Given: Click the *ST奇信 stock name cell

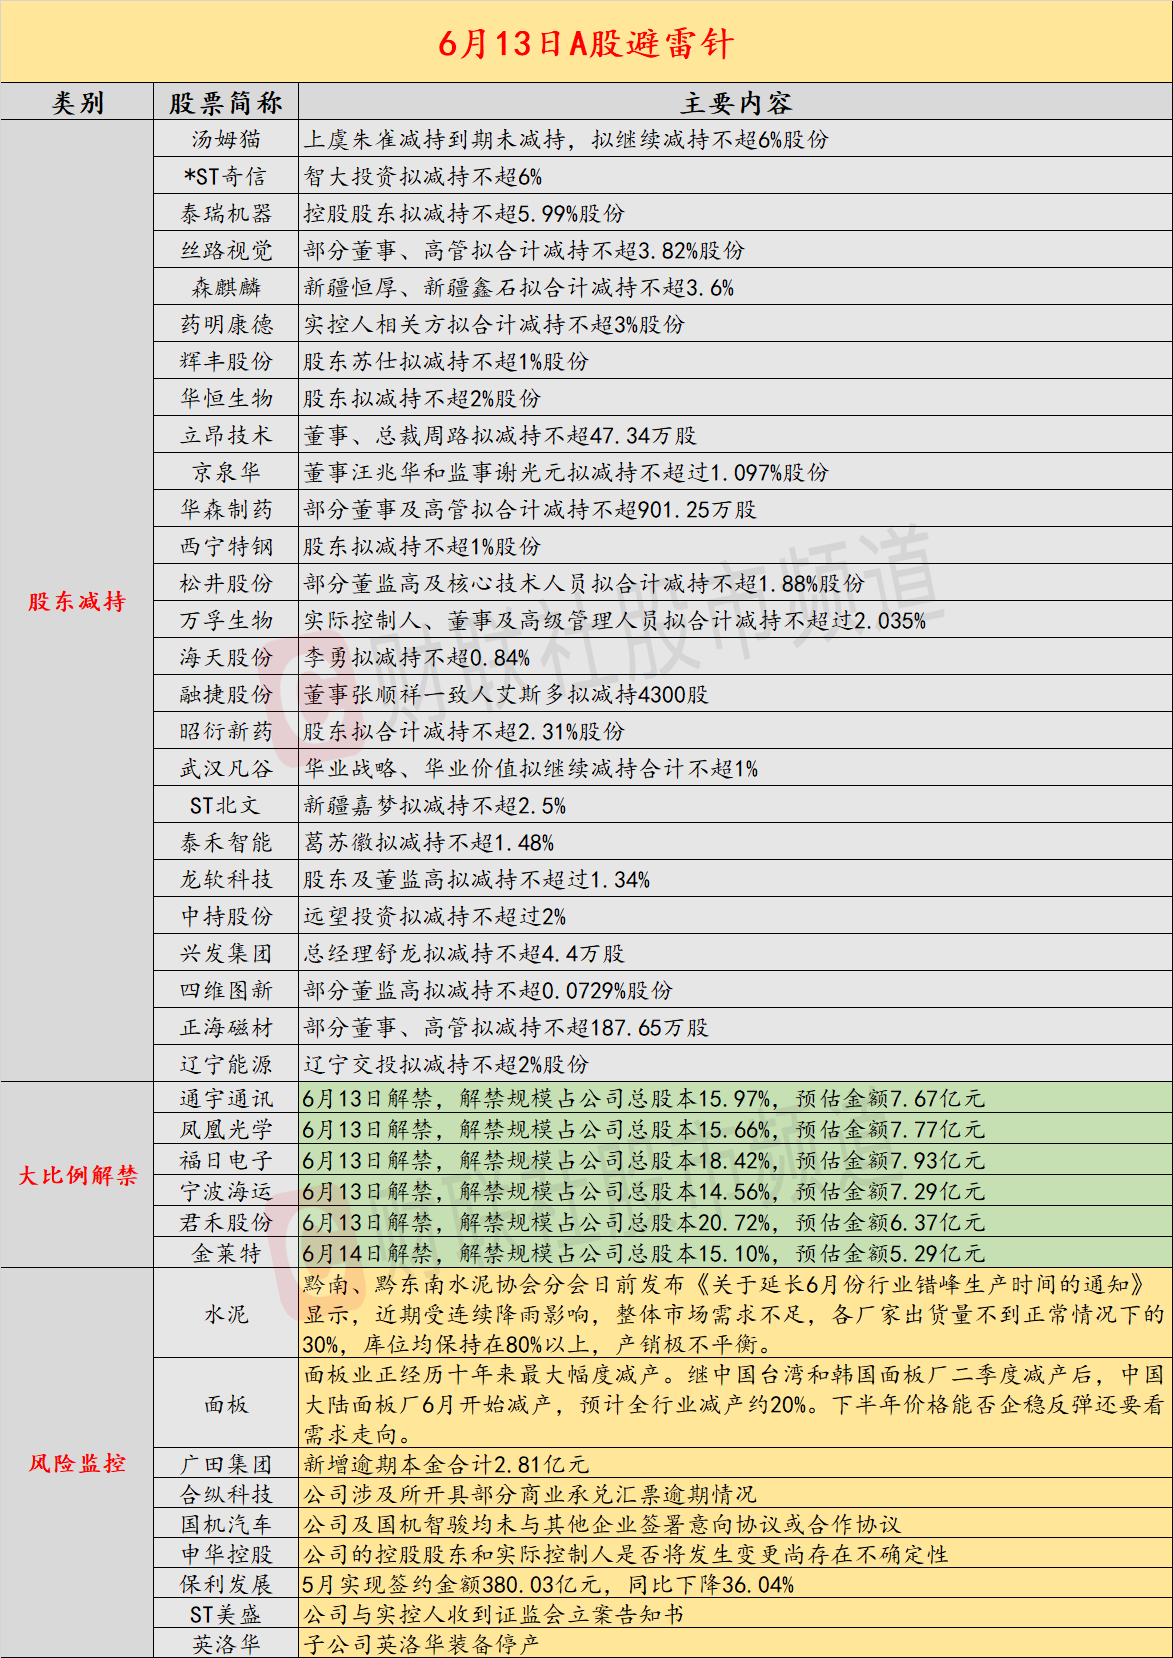Looking at the screenshot, I should click(x=226, y=176).
